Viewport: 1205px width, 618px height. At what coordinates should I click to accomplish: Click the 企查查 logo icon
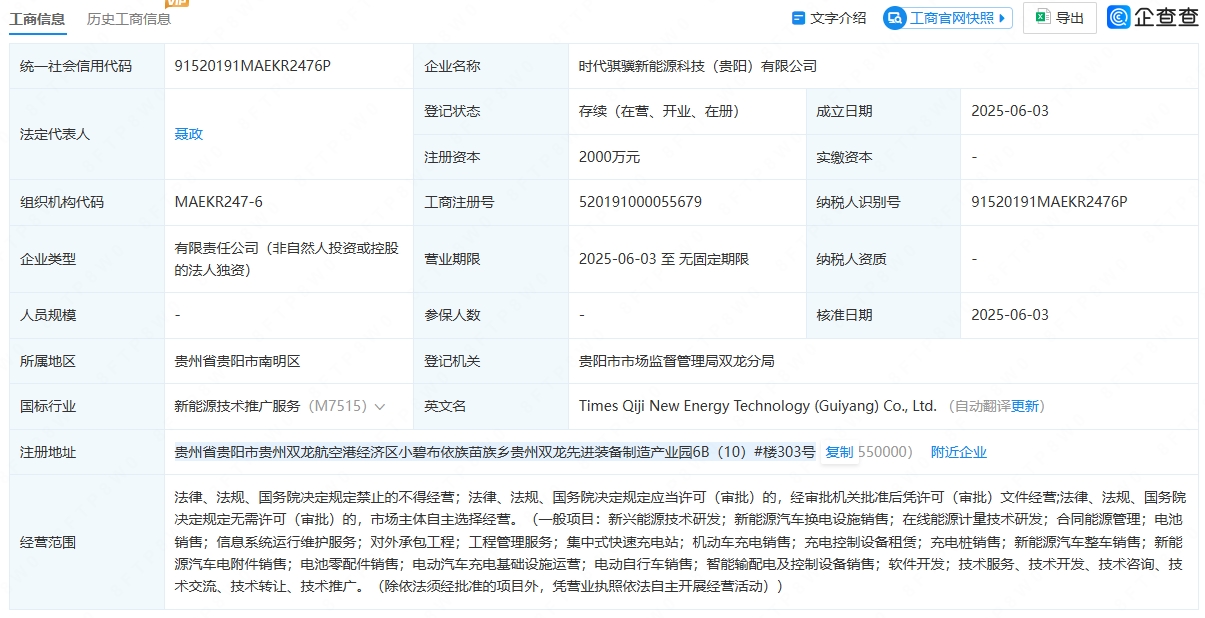[x=1119, y=17]
